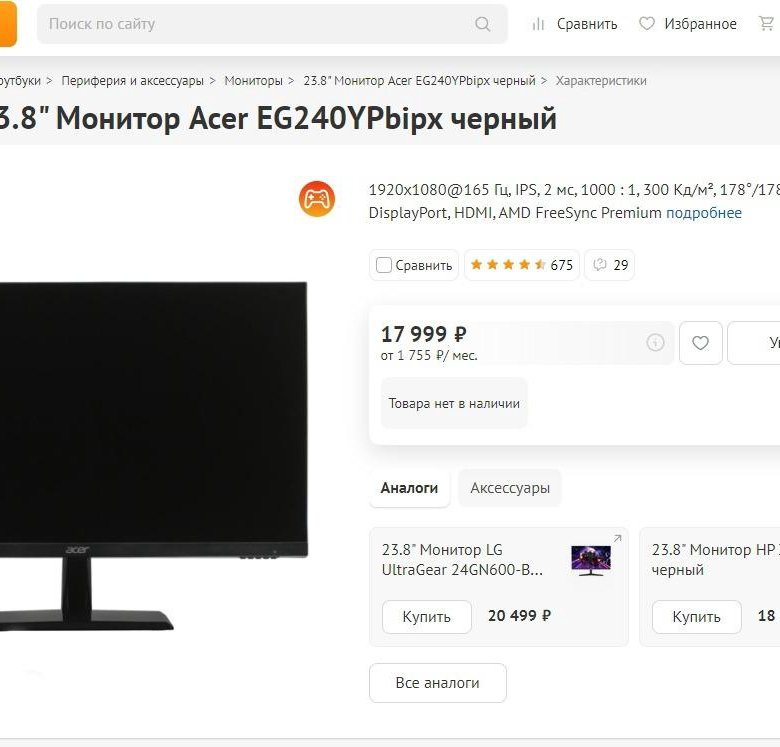Select the Аналоги tab

(x=409, y=488)
